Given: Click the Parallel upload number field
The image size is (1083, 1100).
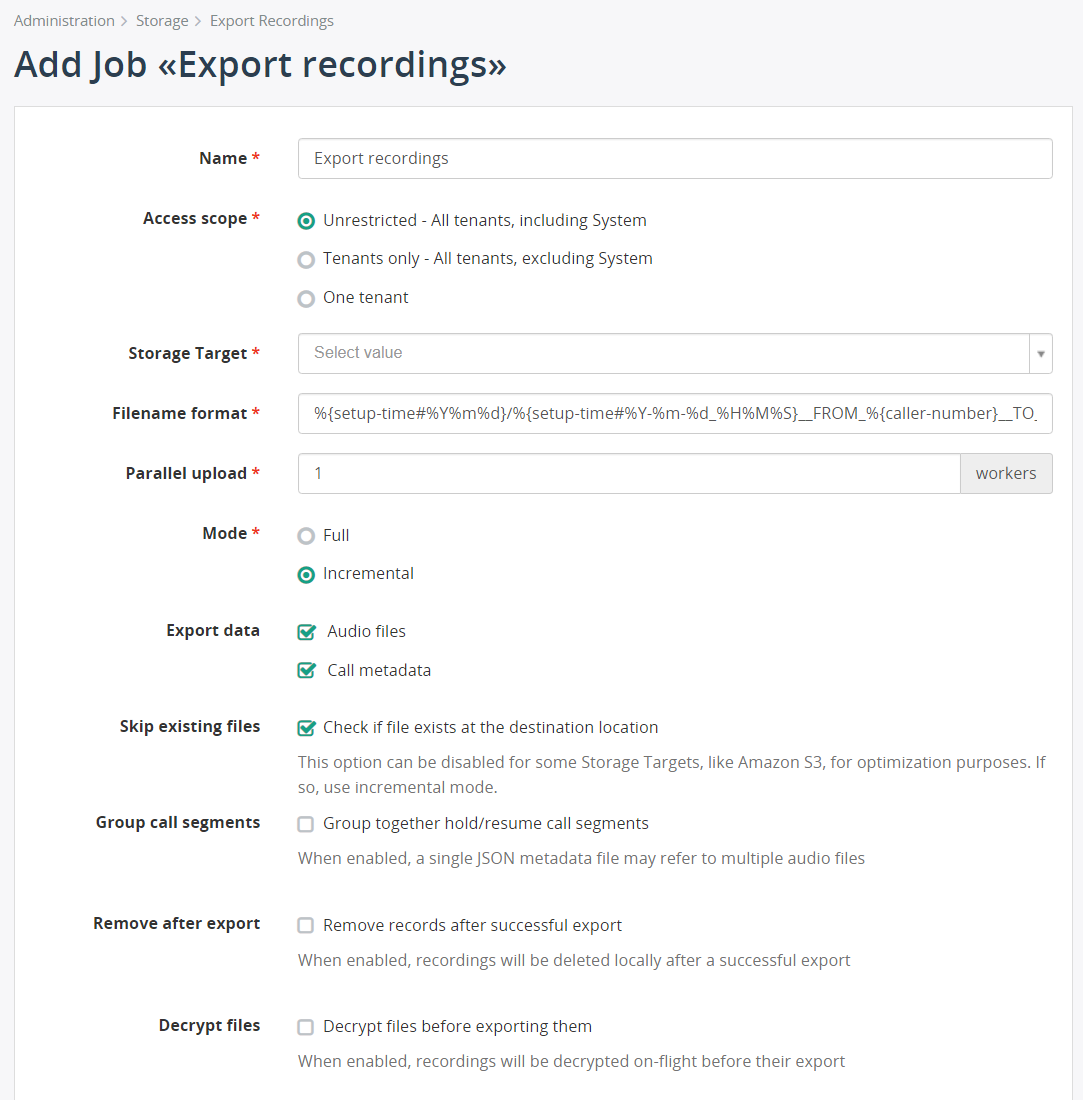Looking at the screenshot, I should [629, 474].
